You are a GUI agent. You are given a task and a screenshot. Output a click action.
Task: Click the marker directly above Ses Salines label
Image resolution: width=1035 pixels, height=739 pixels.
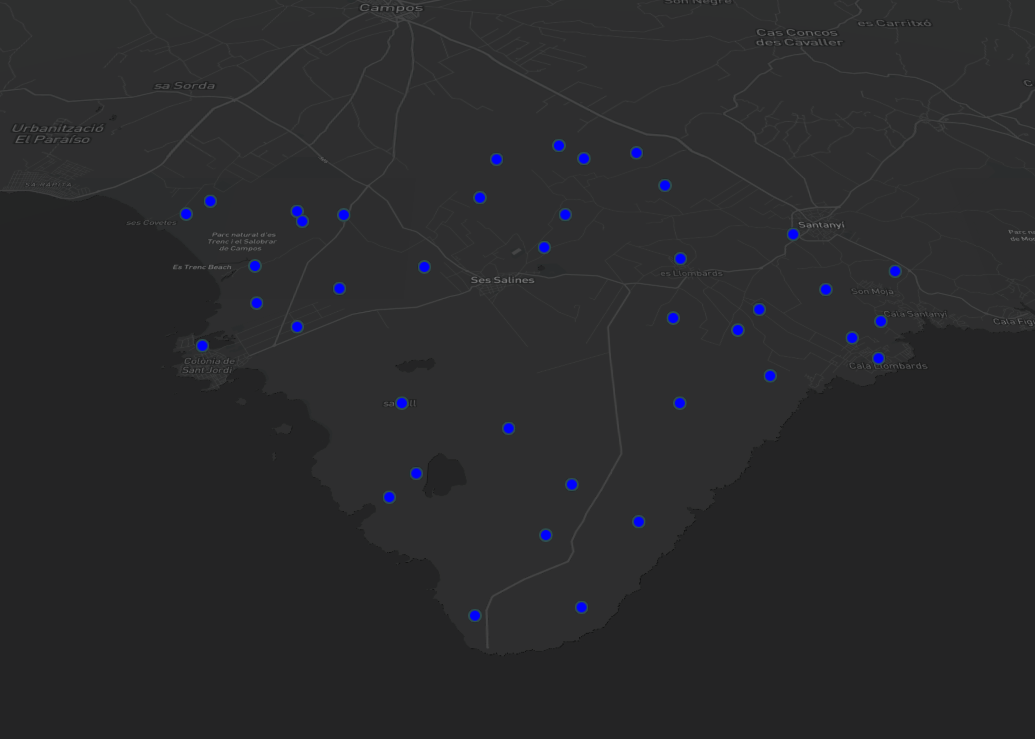544,246
